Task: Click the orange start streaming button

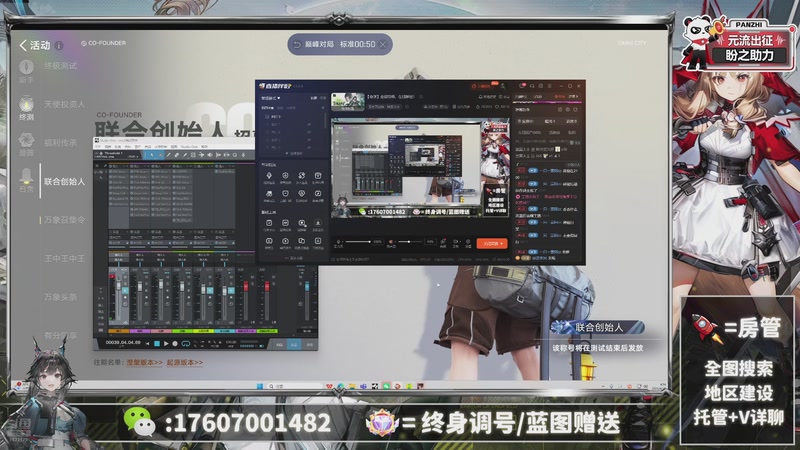Action: (490, 243)
